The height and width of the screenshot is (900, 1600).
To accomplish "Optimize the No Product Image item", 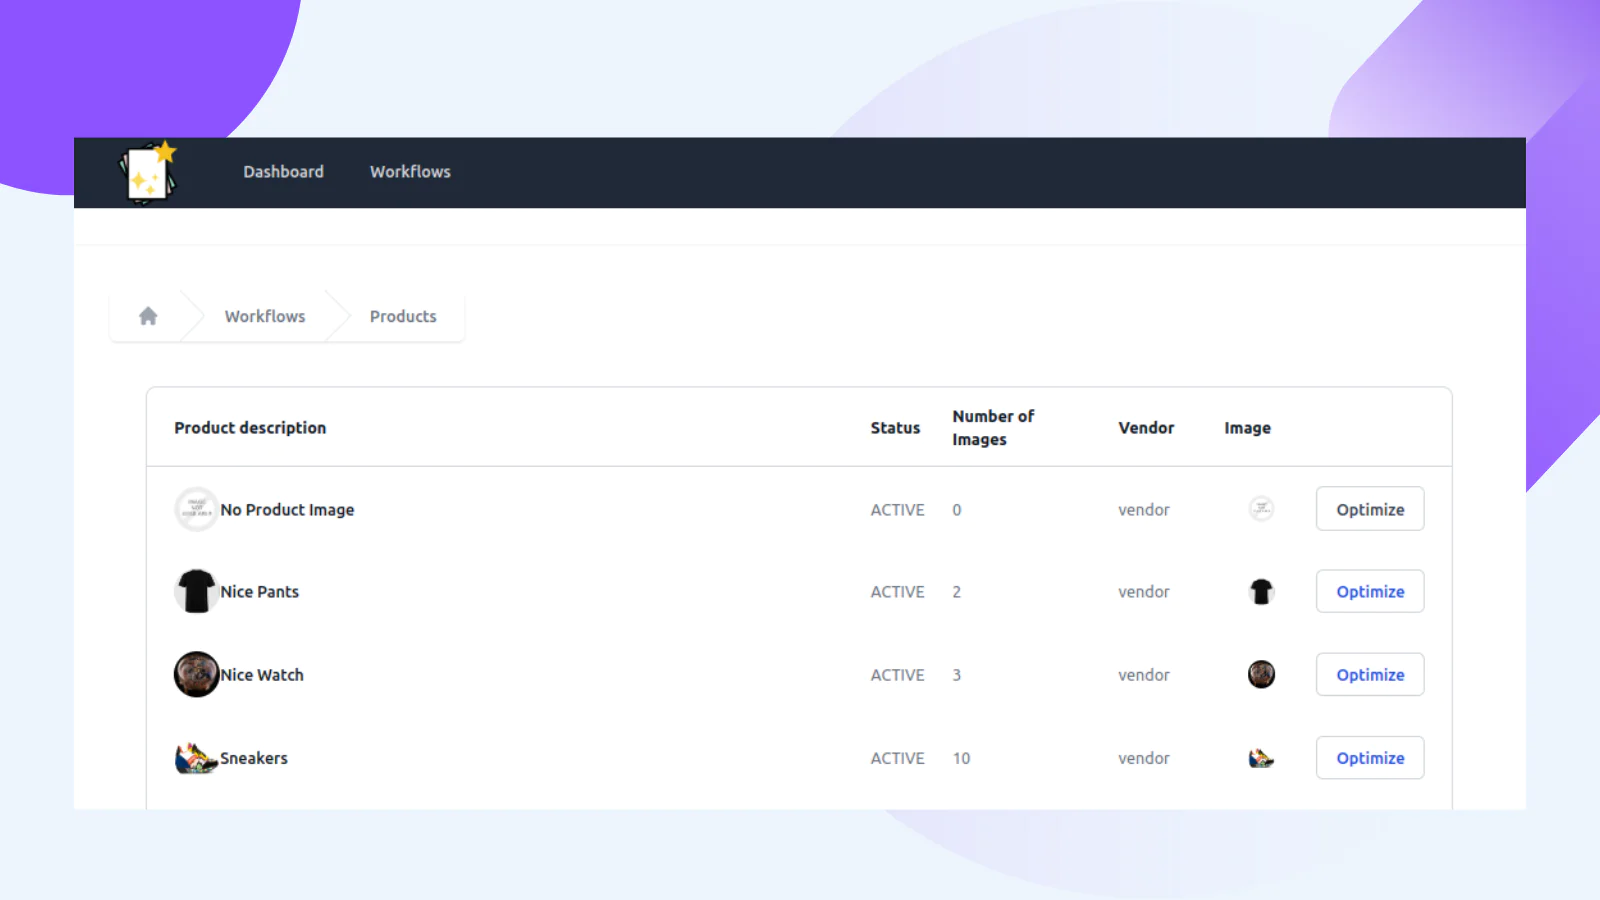I will click(1370, 509).
